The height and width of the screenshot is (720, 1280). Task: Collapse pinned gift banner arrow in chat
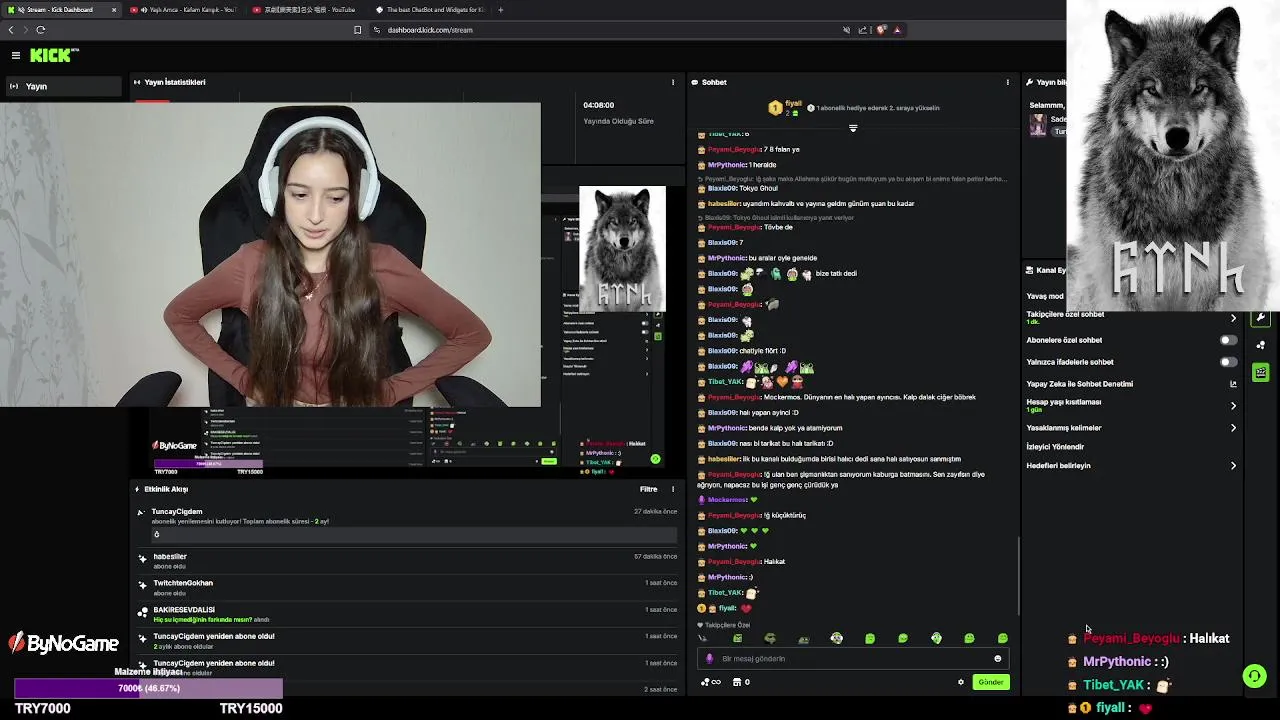[x=853, y=128]
